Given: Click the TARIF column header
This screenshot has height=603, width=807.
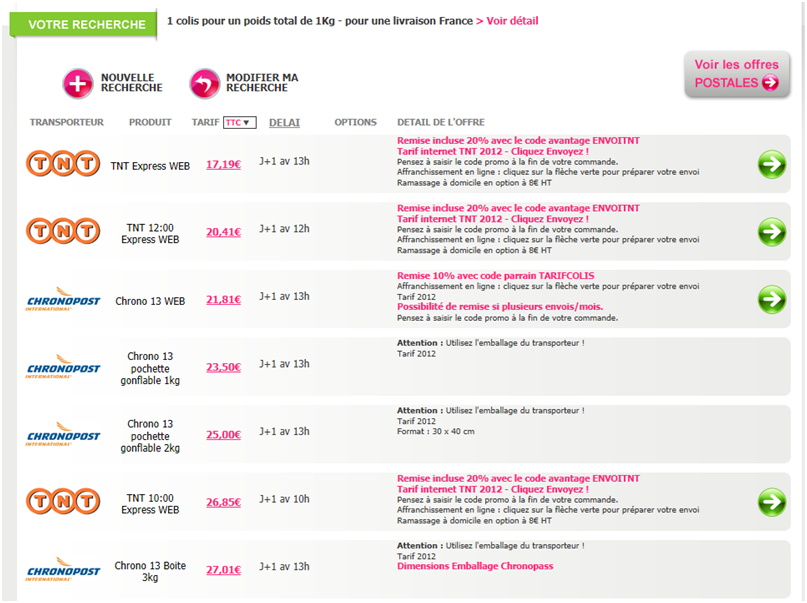Looking at the screenshot, I should point(205,123).
